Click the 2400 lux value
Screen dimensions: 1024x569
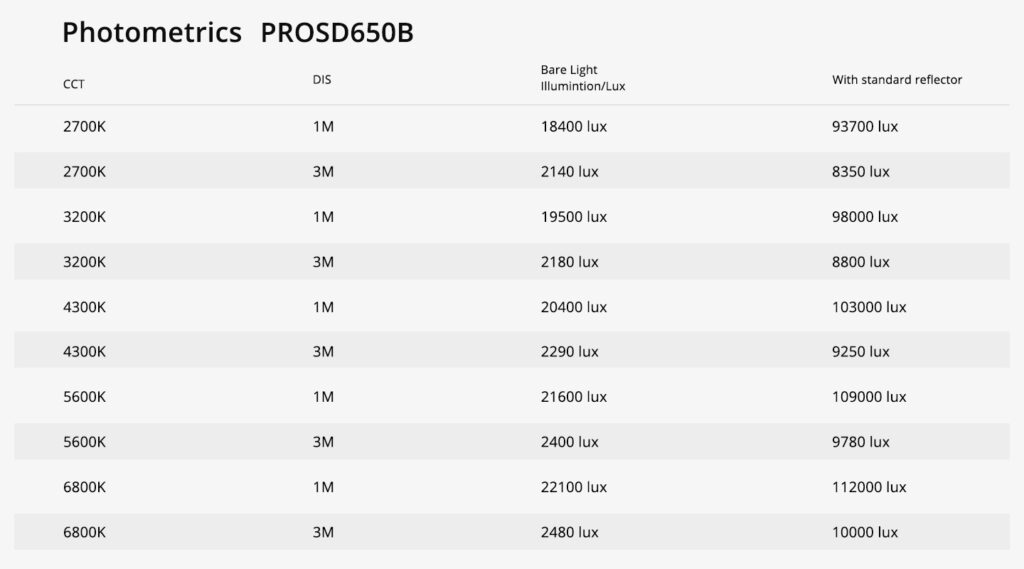coord(569,442)
